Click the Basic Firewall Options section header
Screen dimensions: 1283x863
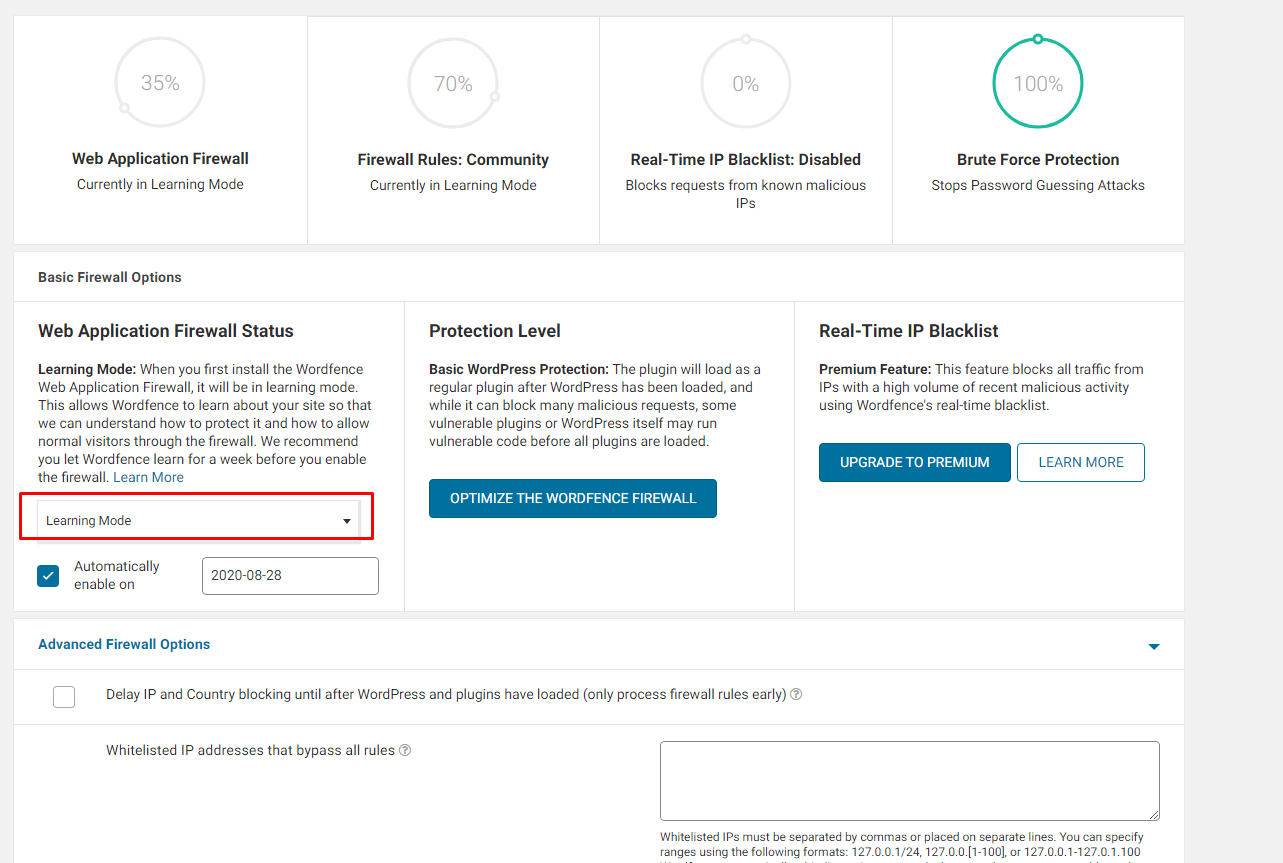pyautogui.click(x=110, y=277)
